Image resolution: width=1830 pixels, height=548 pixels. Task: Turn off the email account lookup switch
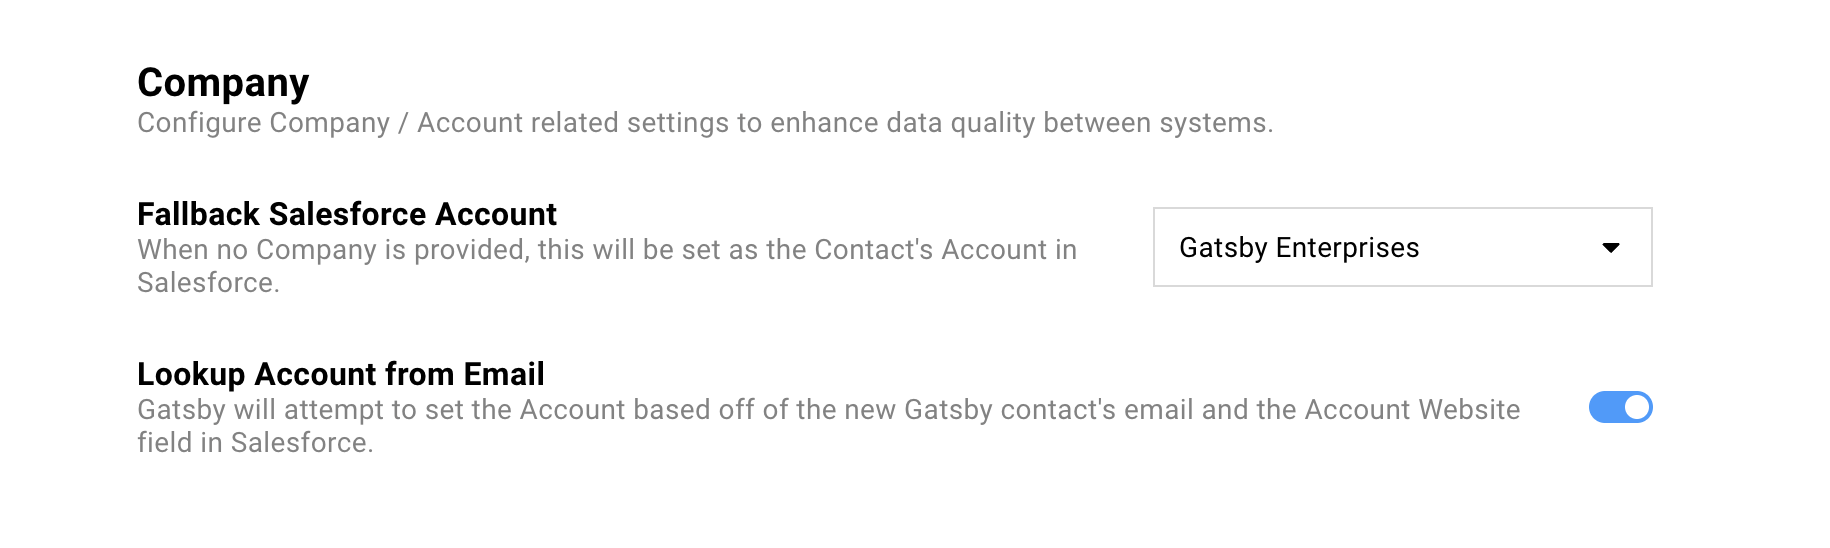tap(1620, 407)
